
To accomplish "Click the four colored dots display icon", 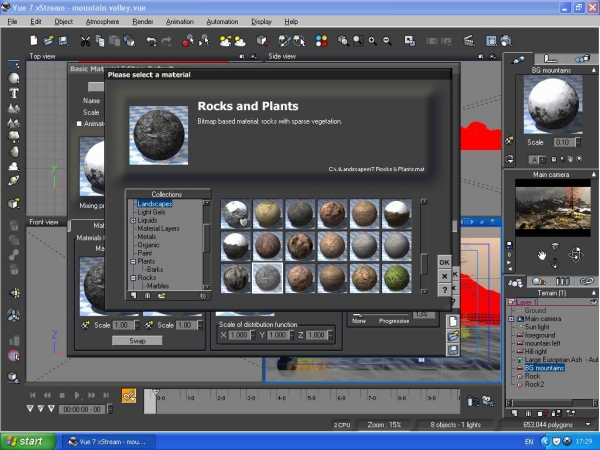I will click(321, 41).
